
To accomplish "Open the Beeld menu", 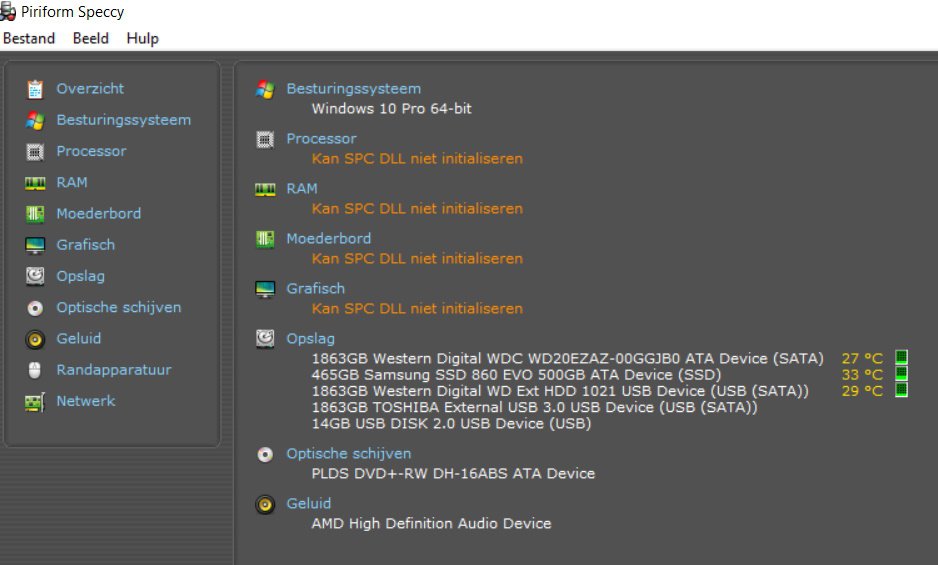I will pyautogui.click(x=91, y=38).
